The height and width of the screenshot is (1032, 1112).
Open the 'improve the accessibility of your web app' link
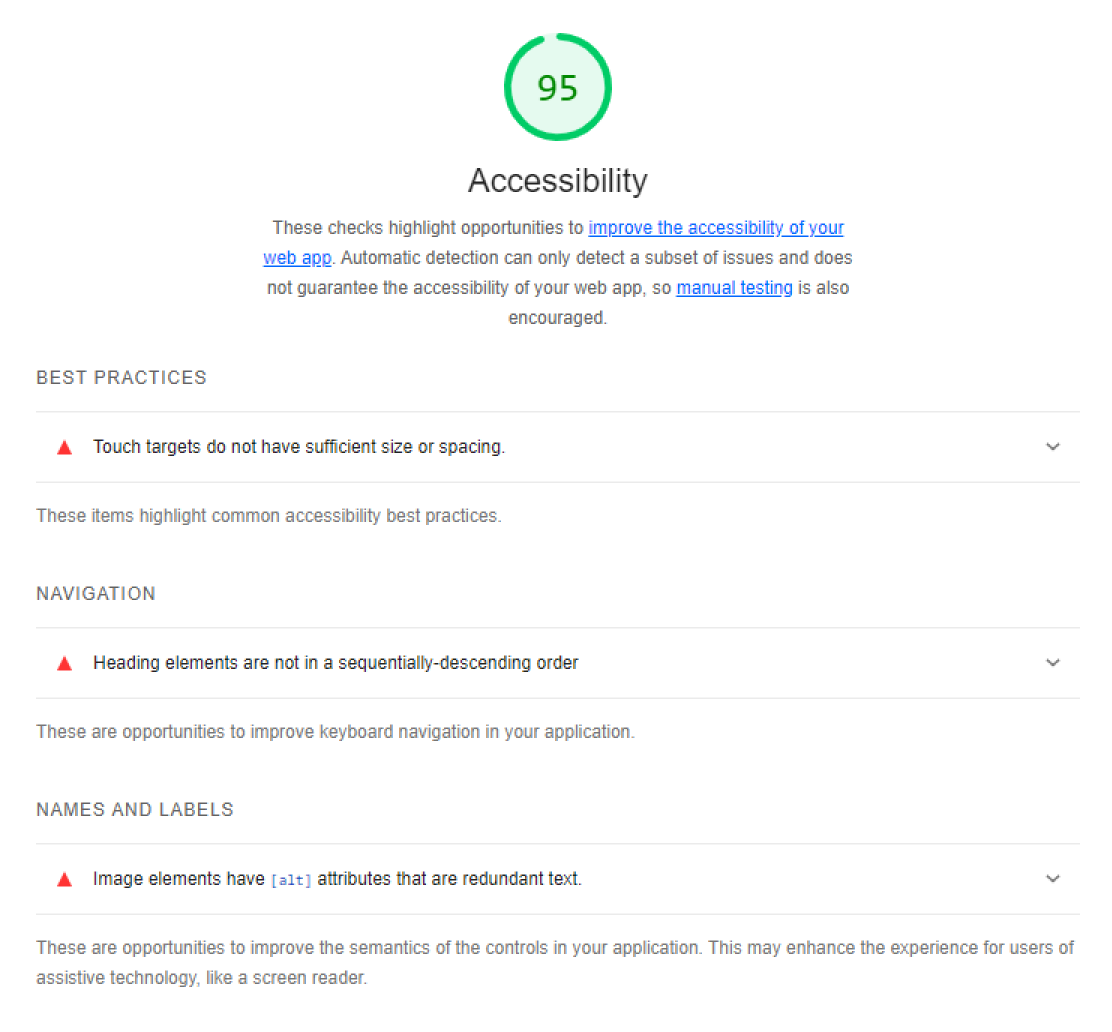coord(715,228)
